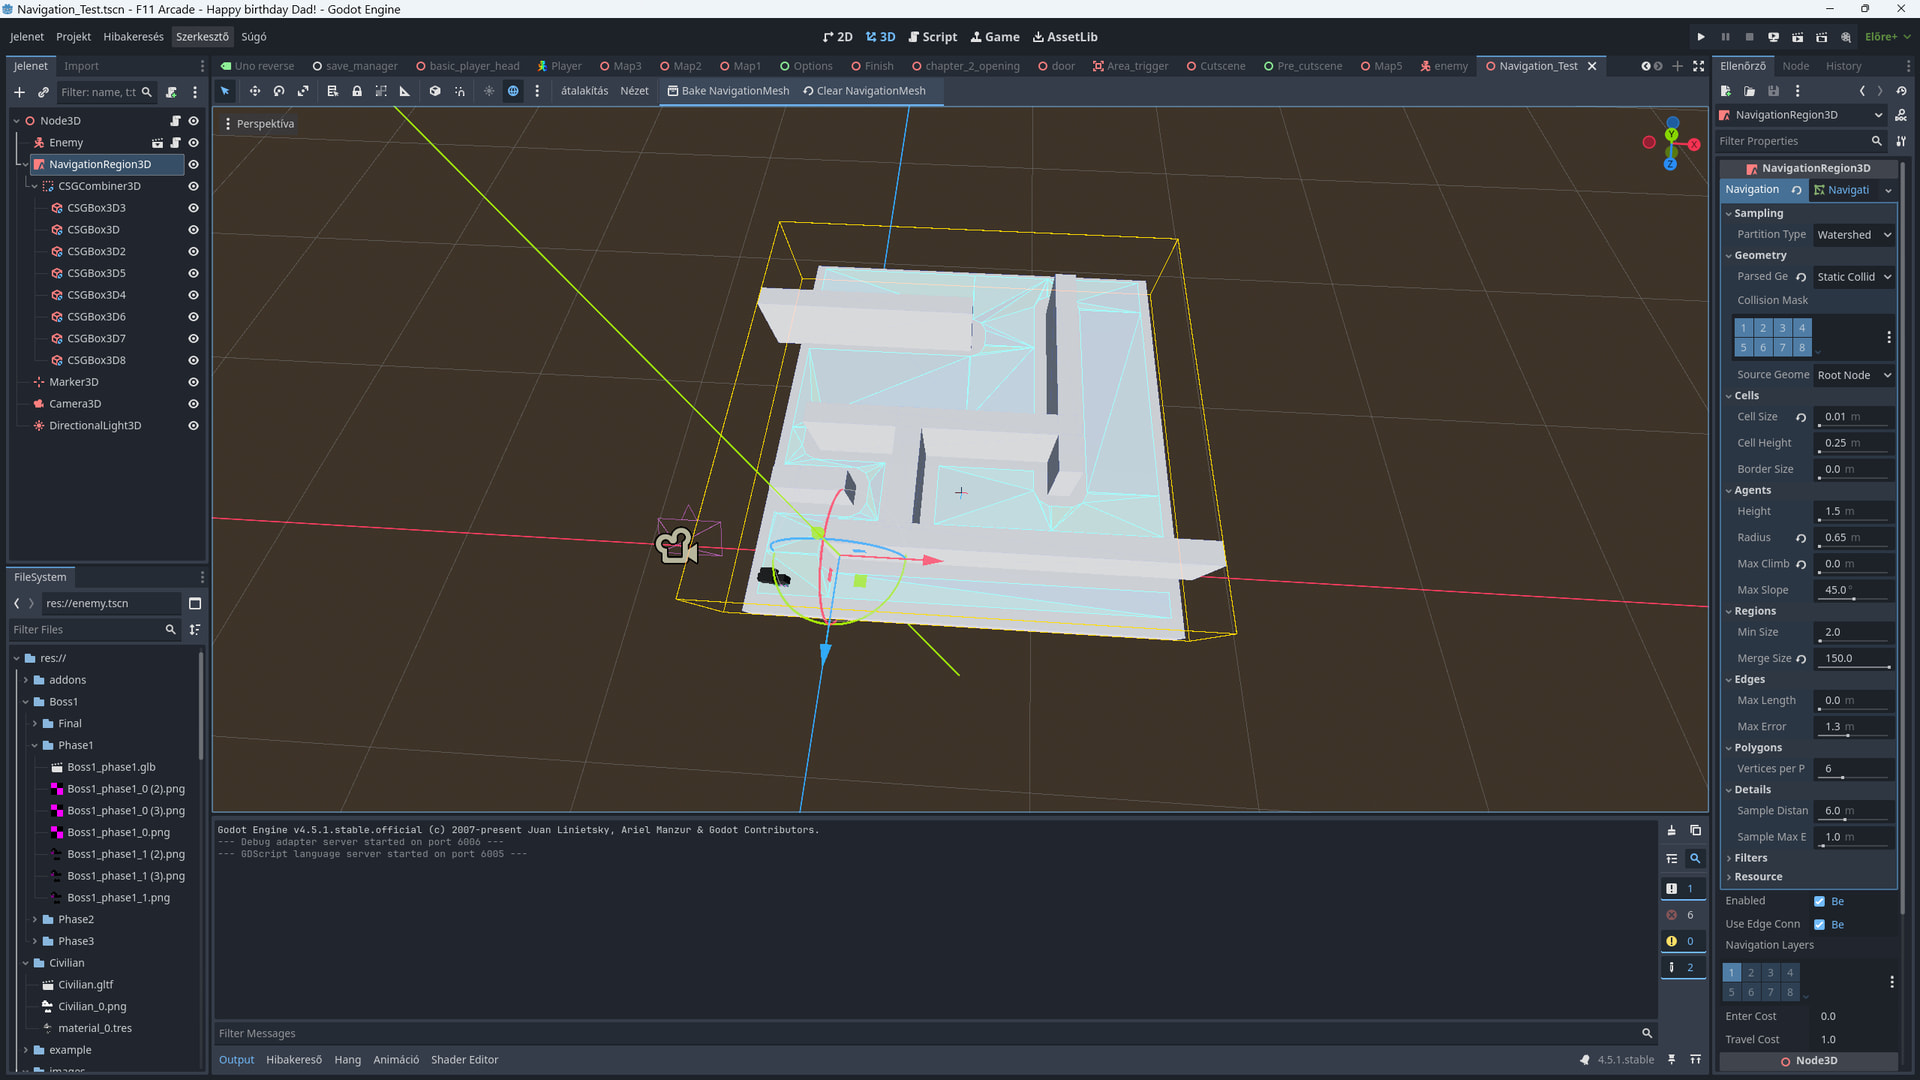Image resolution: width=1920 pixels, height=1080 pixels.
Task: Click Bake NavigationMesh button
Action: (728, 91)
